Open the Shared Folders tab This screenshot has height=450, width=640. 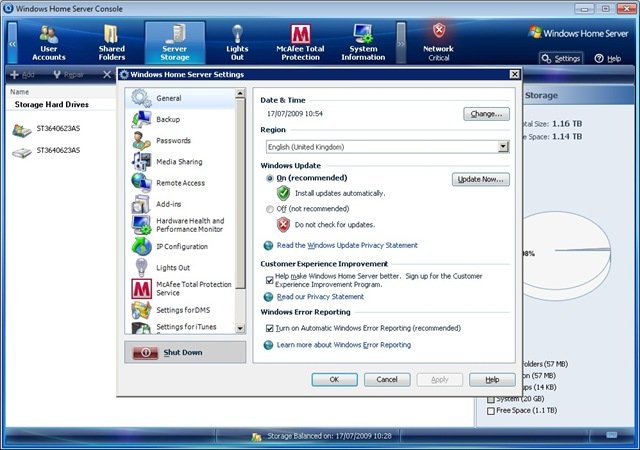[x=111, y=43]
